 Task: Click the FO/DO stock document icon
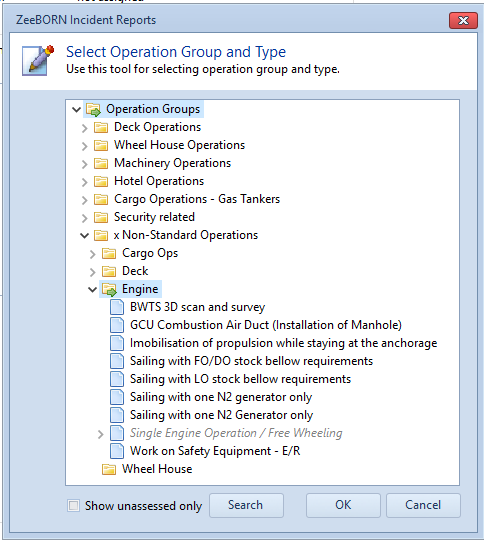pyautogui.click(x=117, y=361)
